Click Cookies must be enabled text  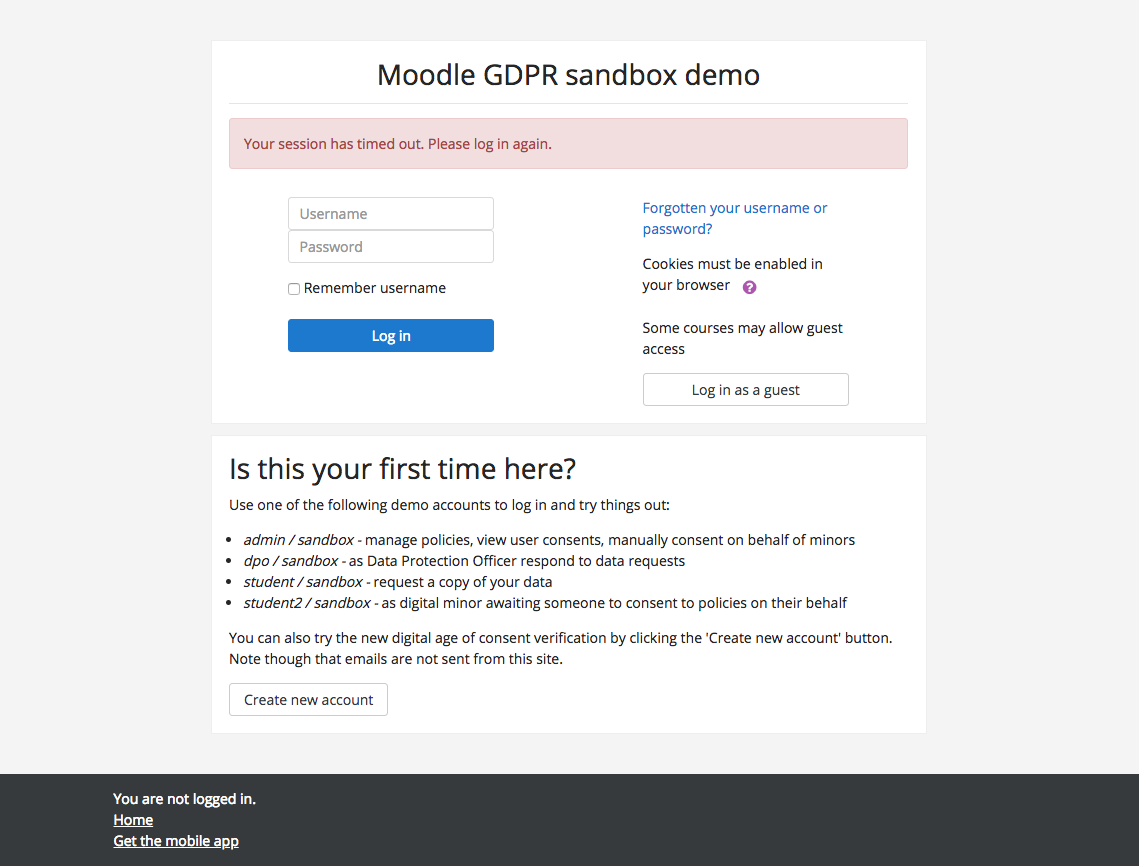tap(732, 275)
